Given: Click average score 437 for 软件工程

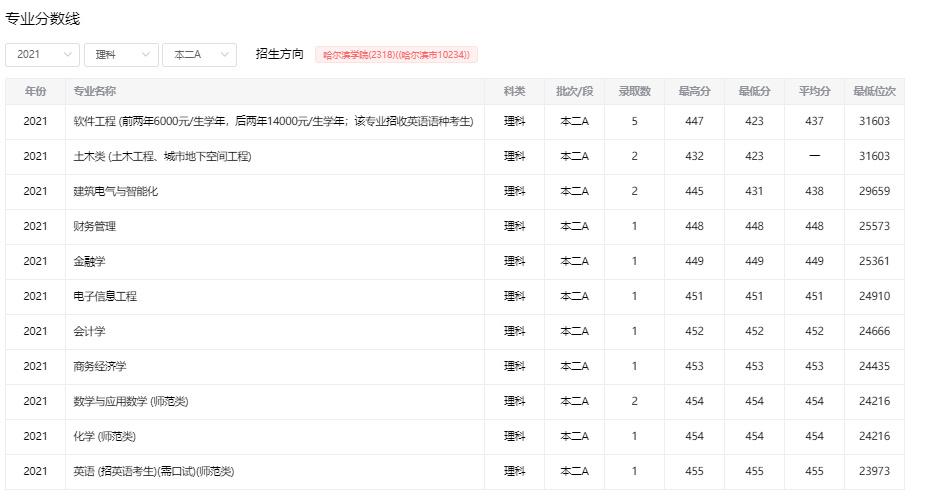Looking at the screenshot, I should (815, 121).
